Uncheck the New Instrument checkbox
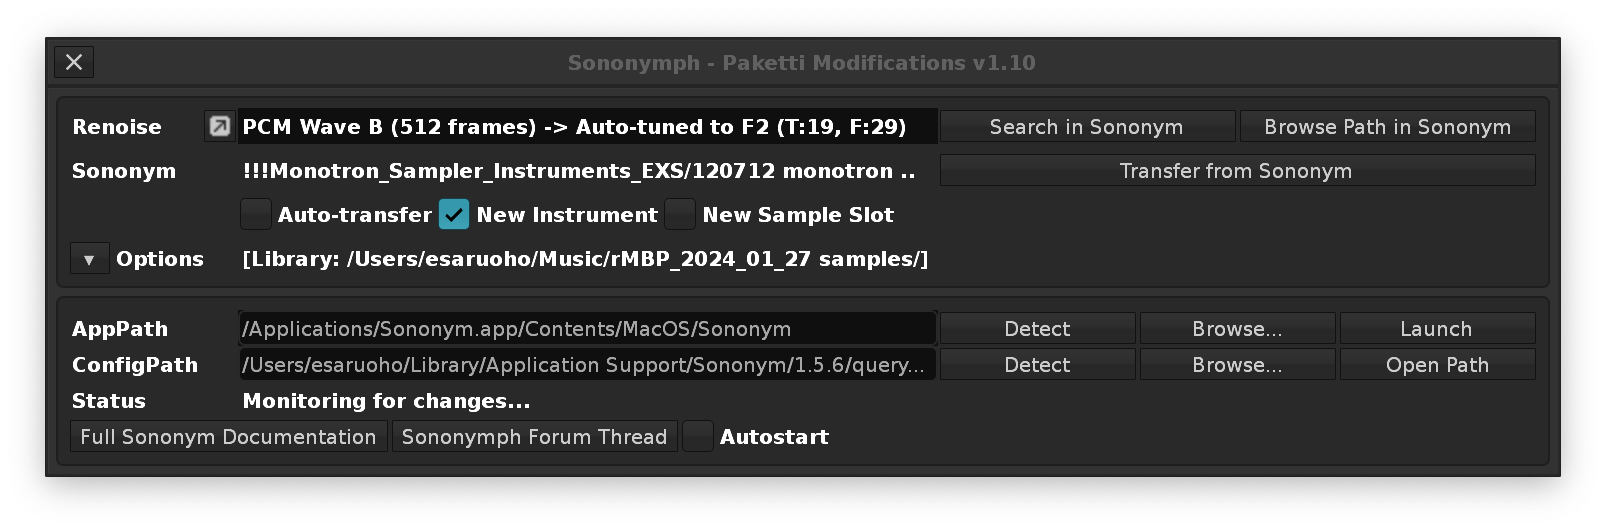This screenshot has width=1606, height=530. point(454,215)
